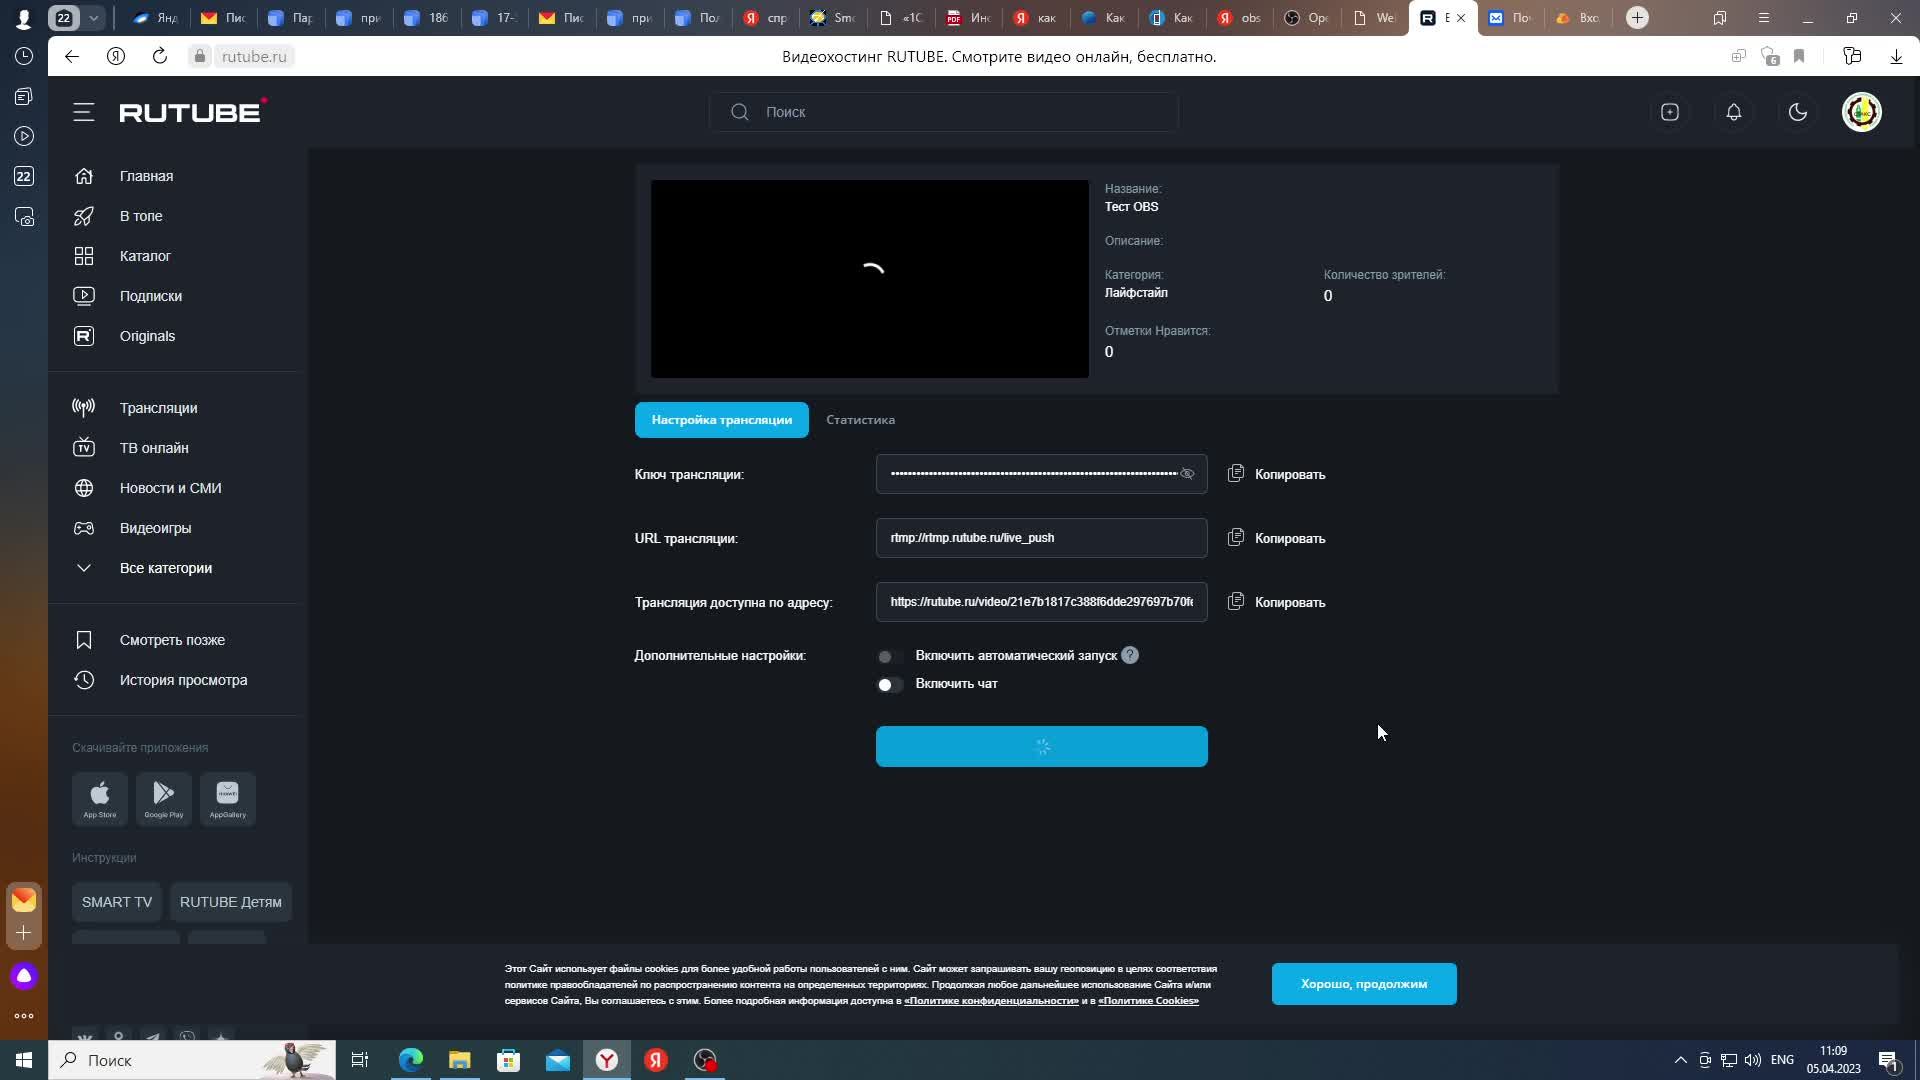This screenshot has height=1080, width=1920.
Task: Open the tab list dropdown arrow
Action: pos(93,18)
